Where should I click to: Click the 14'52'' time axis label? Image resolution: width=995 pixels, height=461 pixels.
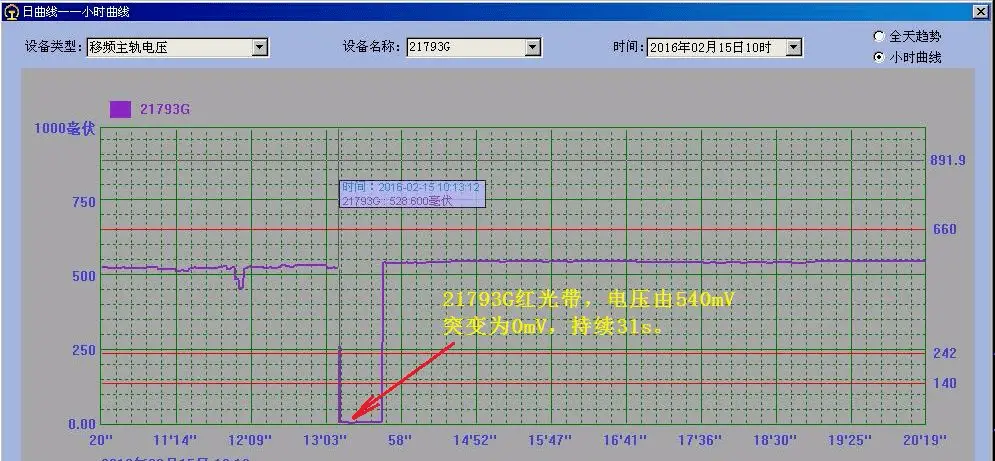point(476,439)
